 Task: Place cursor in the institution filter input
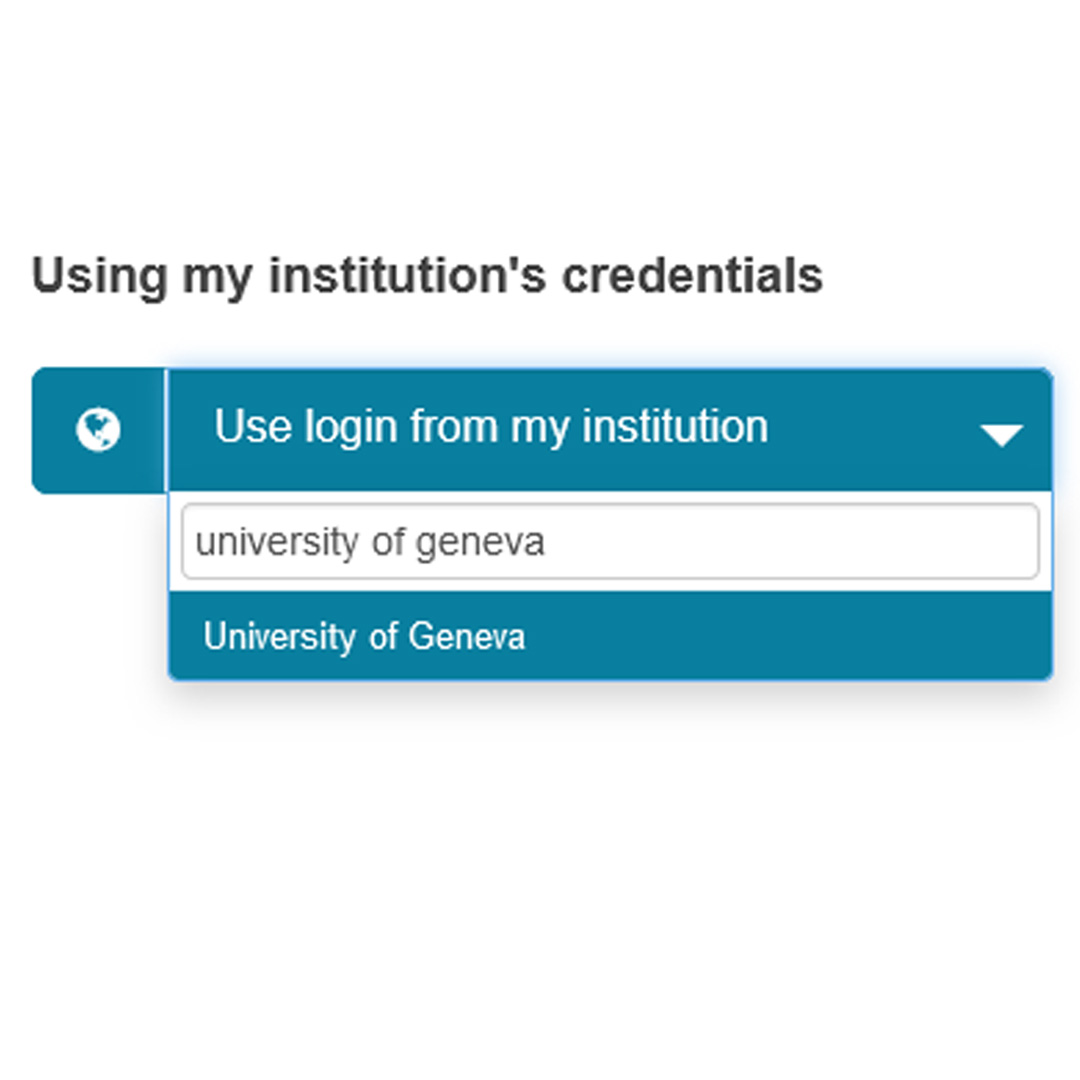pyautogui.click(x=610, y=542)
